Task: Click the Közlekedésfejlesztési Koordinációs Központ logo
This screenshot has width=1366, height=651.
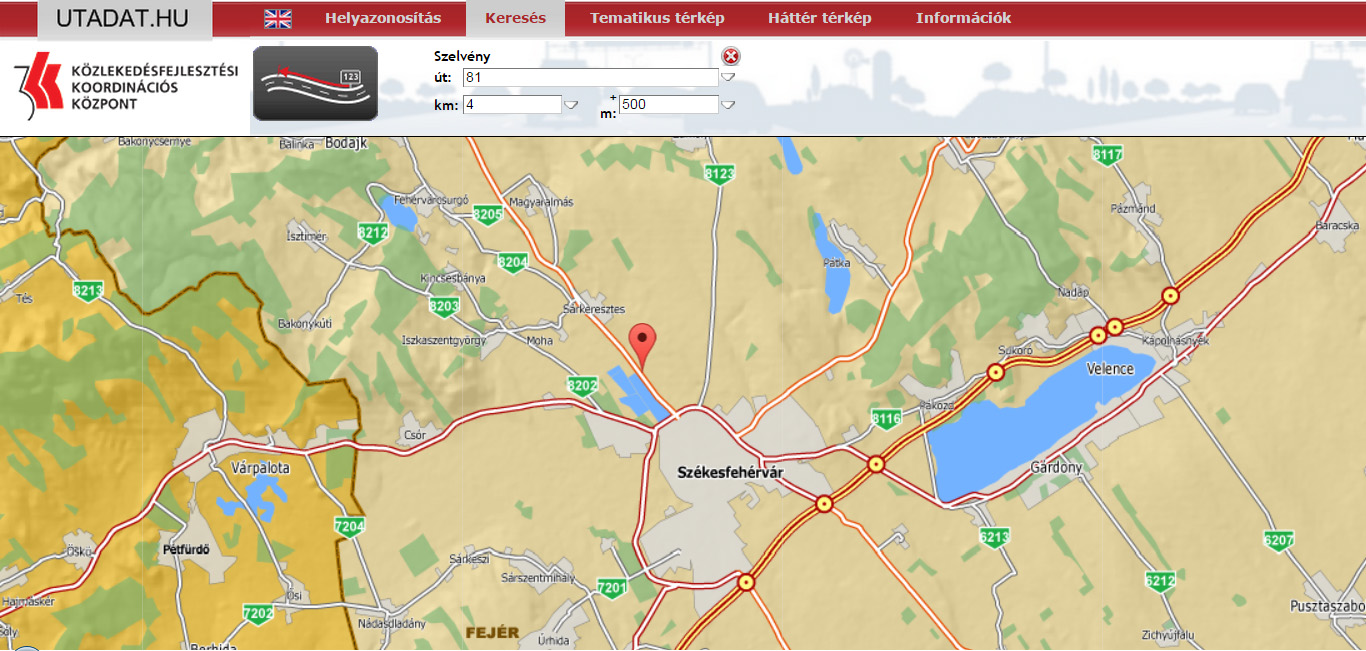Action: [126, 87]
